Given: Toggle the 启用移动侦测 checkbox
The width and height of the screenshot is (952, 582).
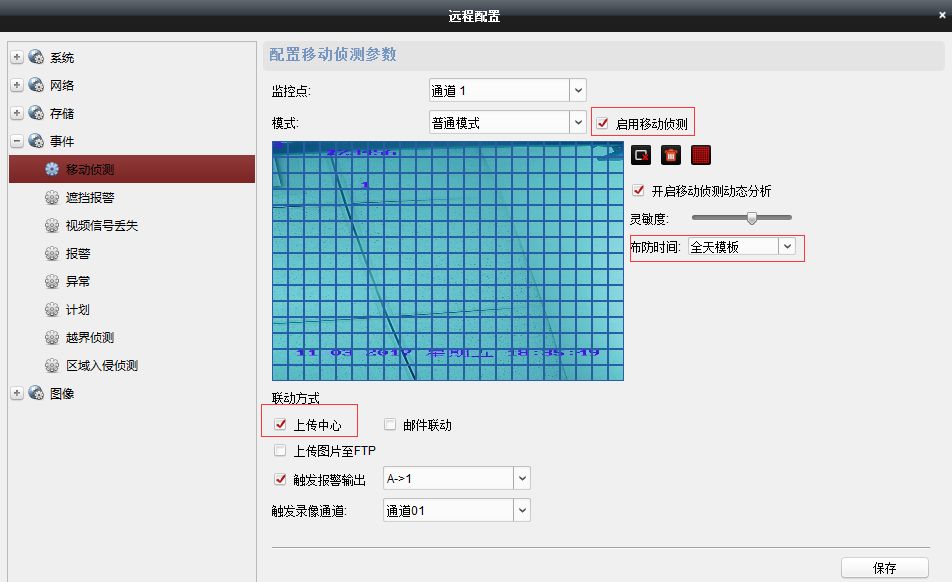Looking at the screenshot, I should point(602,124).
